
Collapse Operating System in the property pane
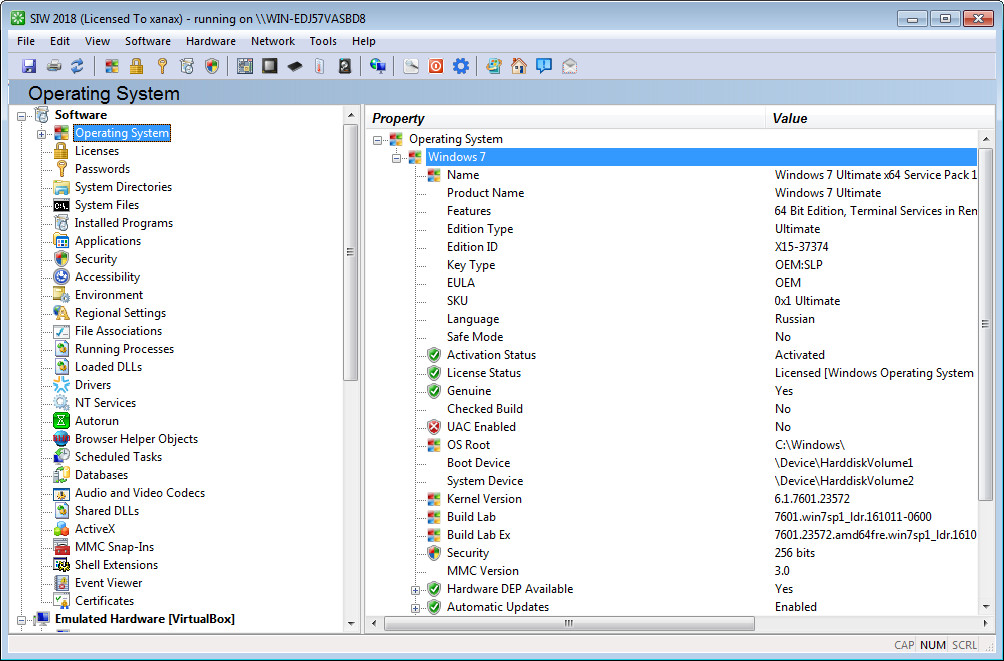coord(377,140)
